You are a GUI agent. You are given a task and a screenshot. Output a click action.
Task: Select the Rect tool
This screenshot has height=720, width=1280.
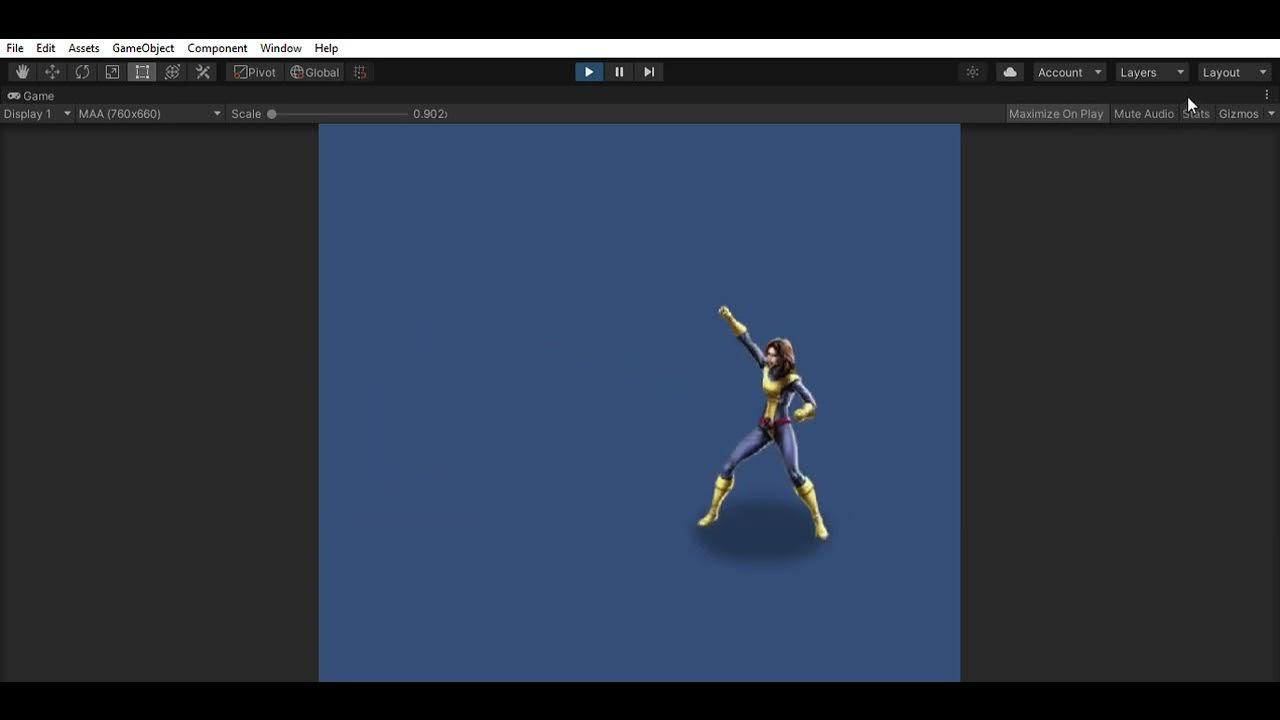pos(142,72)
